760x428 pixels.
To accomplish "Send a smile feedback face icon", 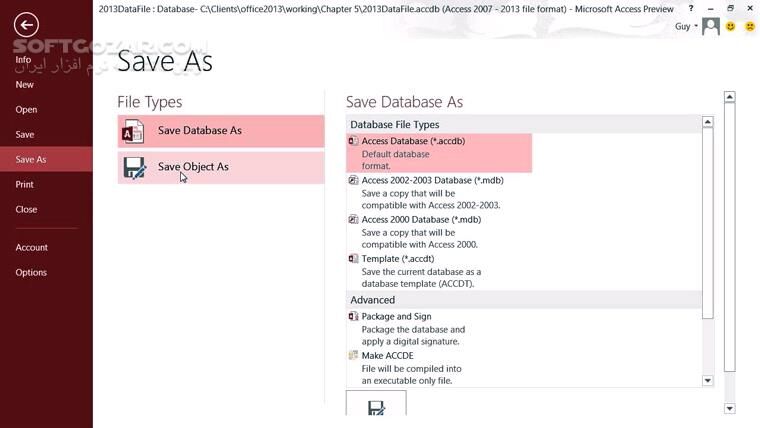I will tap(731, 27).
